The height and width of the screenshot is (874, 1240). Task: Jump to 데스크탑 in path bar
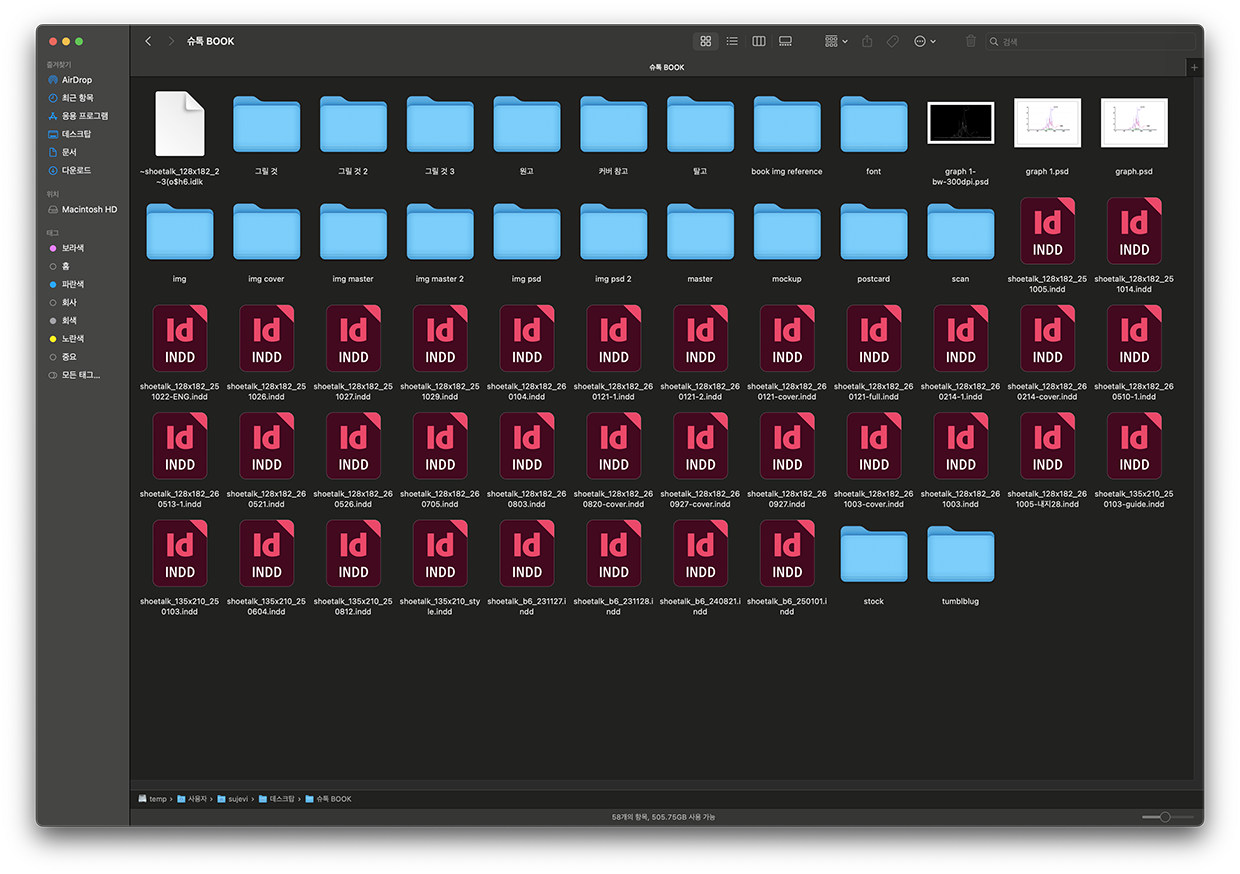[x=277, y=799]
